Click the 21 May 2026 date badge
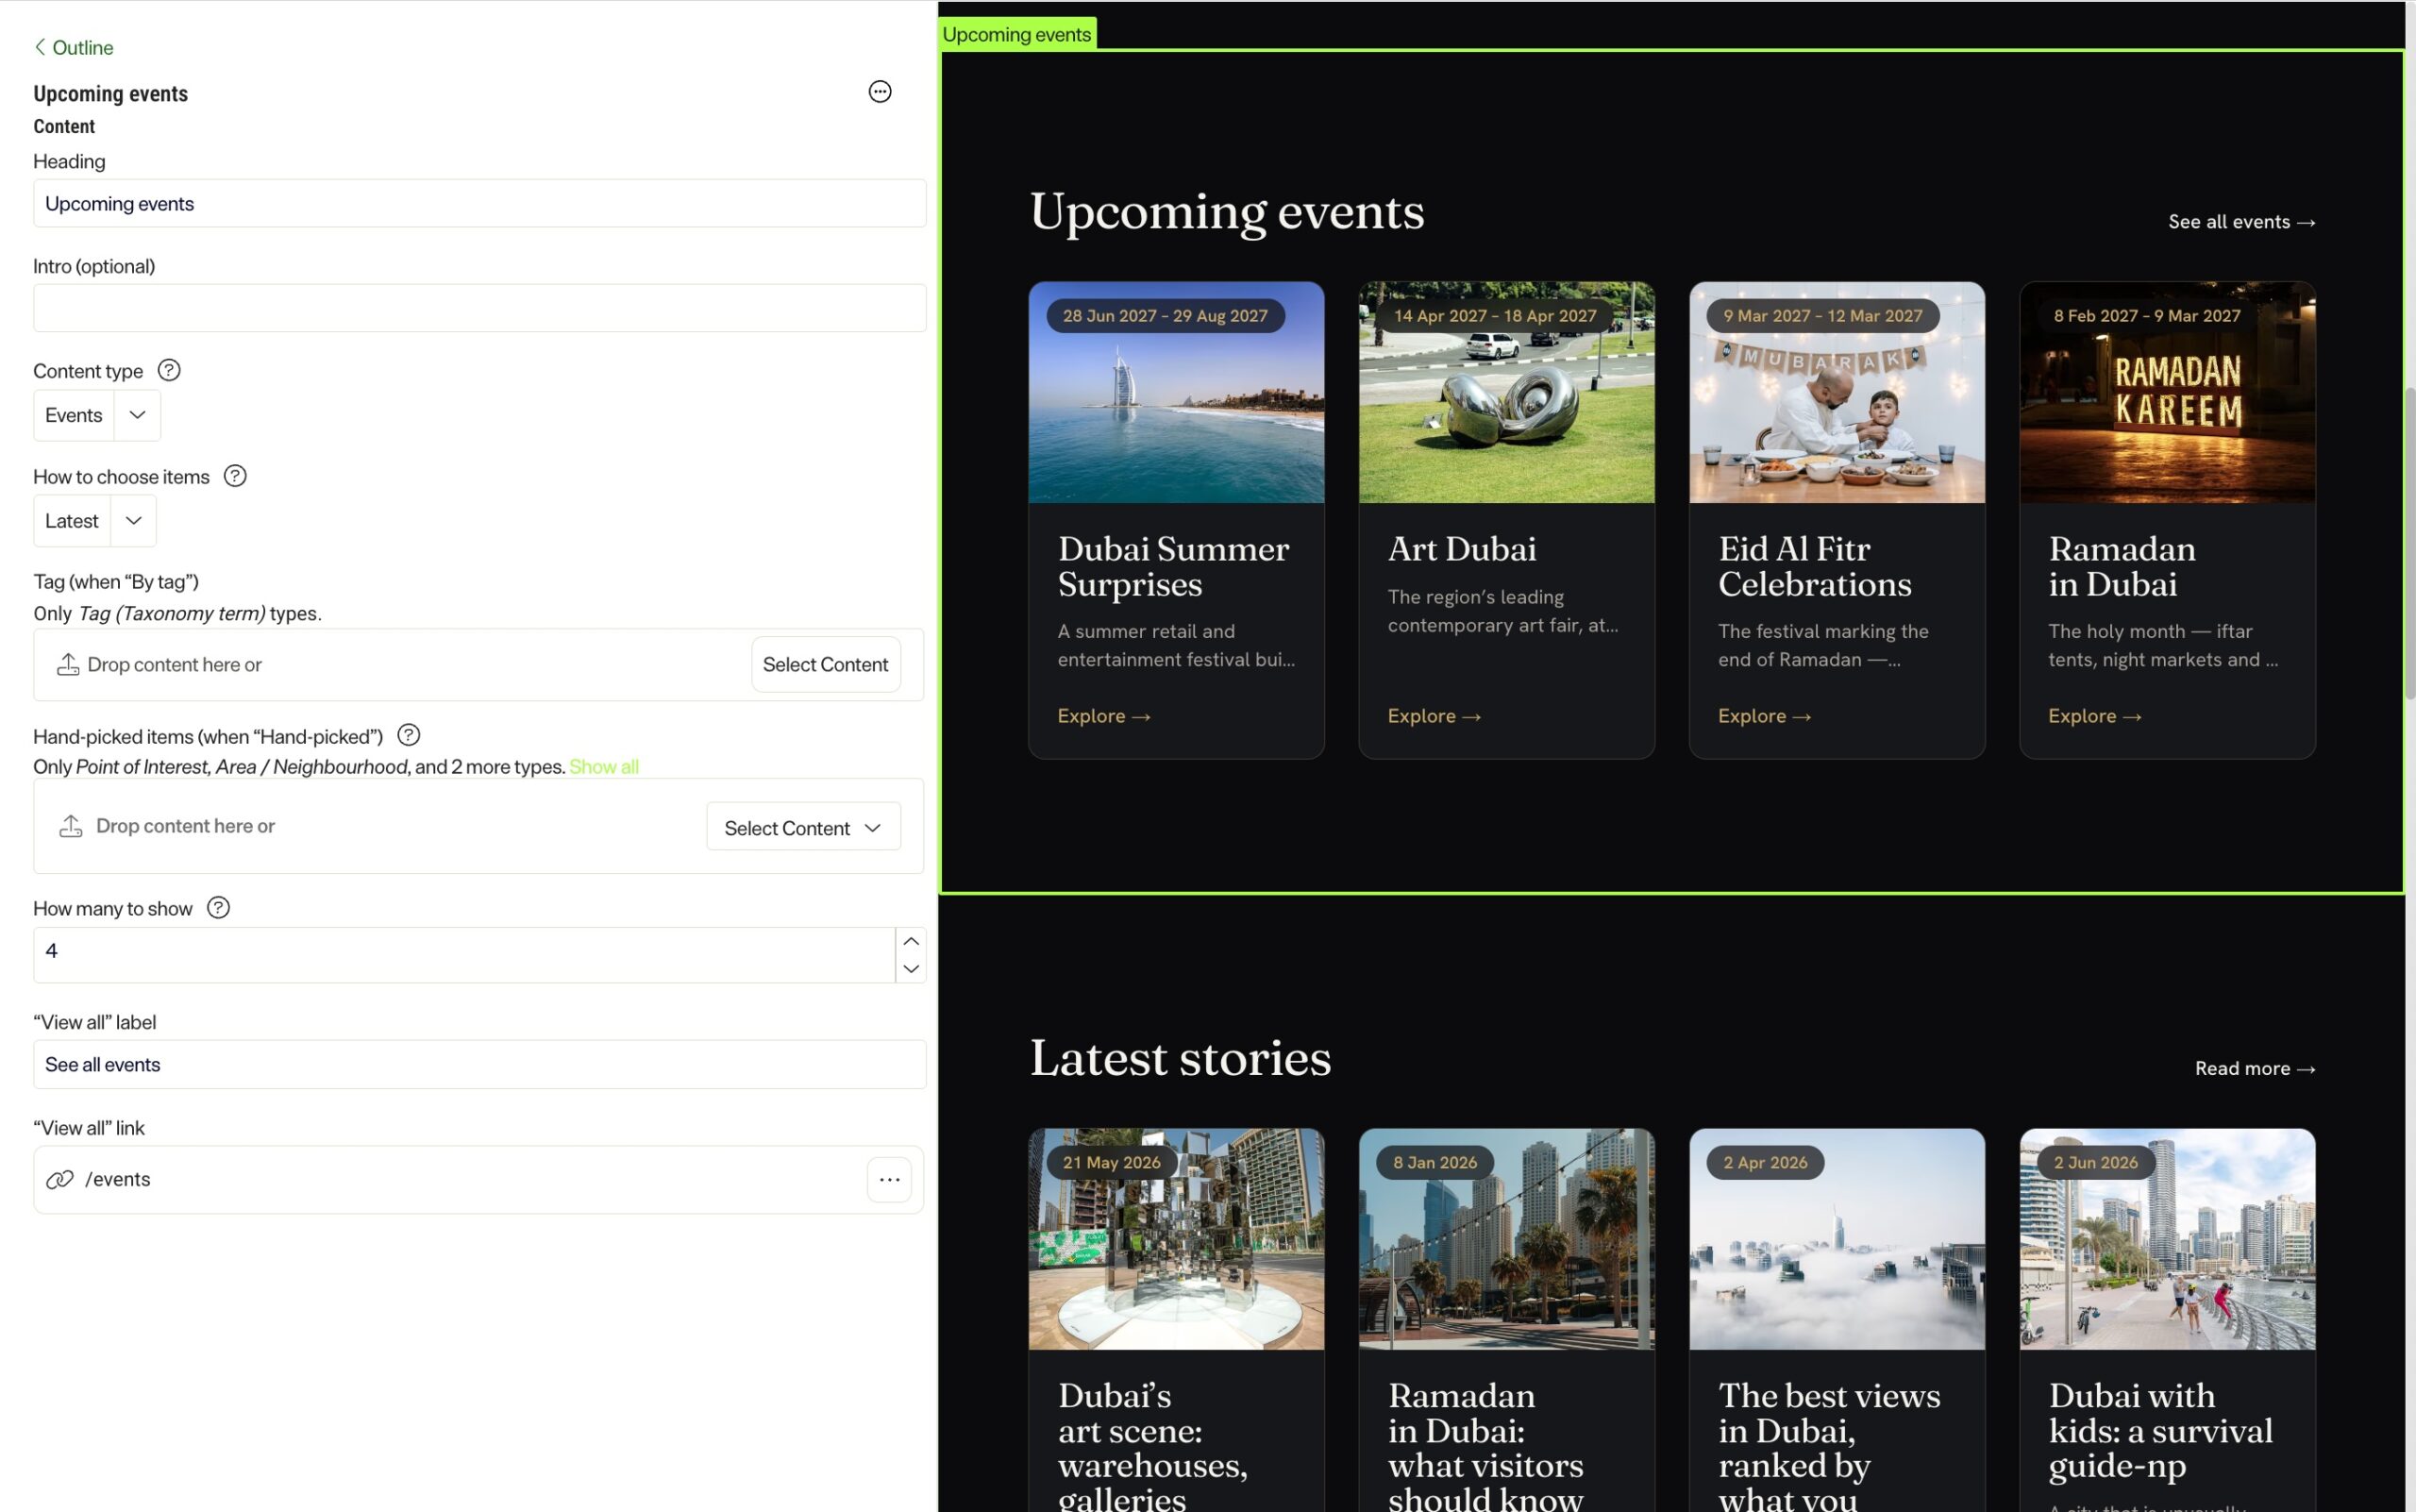This screenshot has width=2416, height=1512. click(x=1111, y=1163)
